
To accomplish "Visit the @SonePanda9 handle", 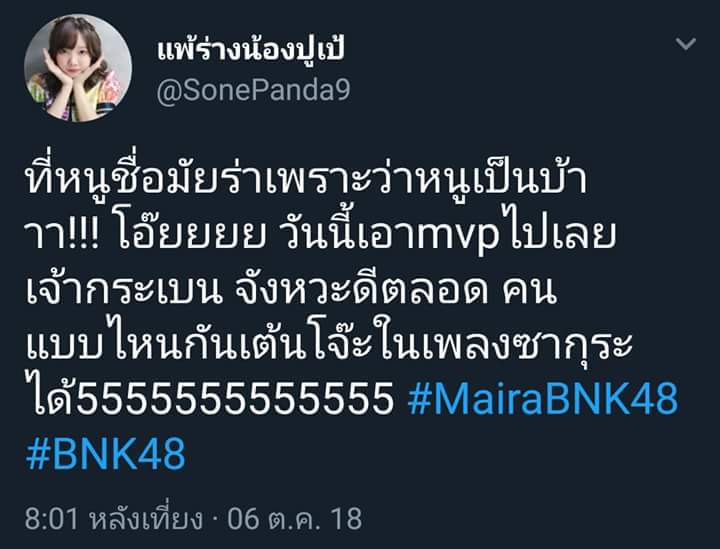I will point(253,90).
